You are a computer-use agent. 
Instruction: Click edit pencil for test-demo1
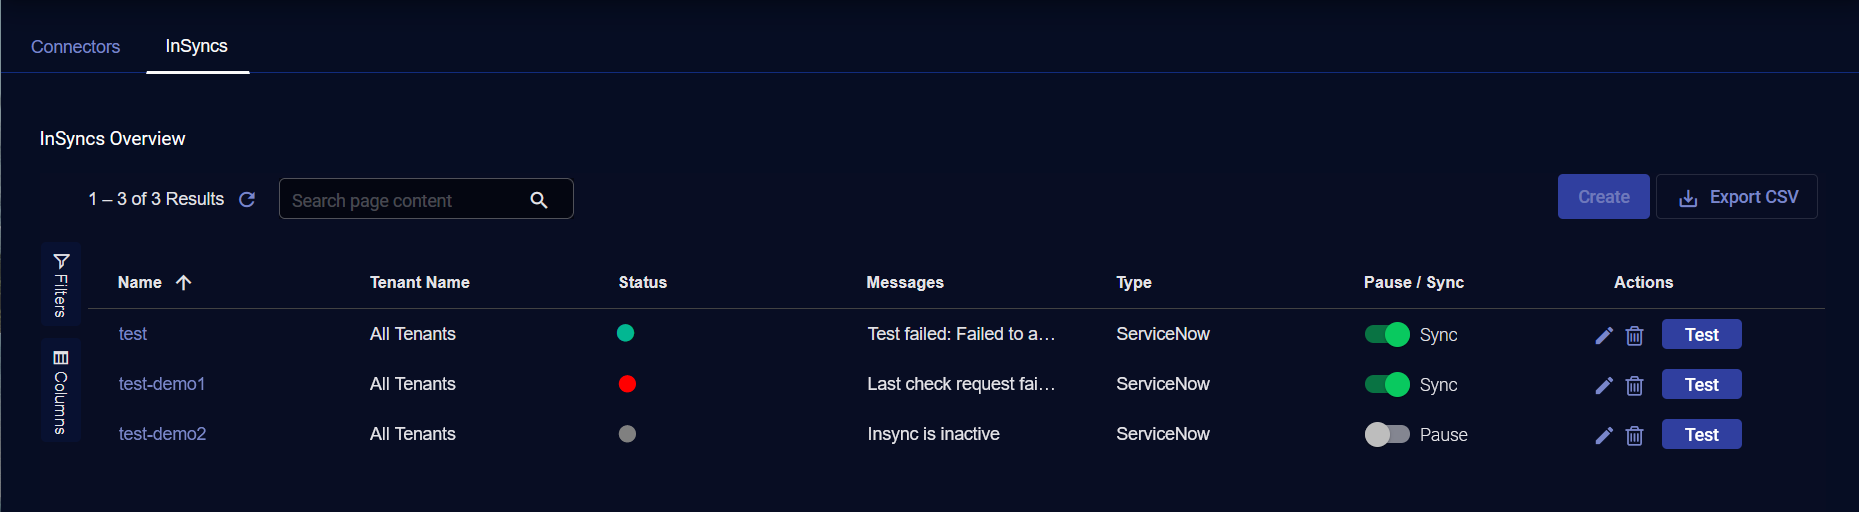click(1604, 385)
